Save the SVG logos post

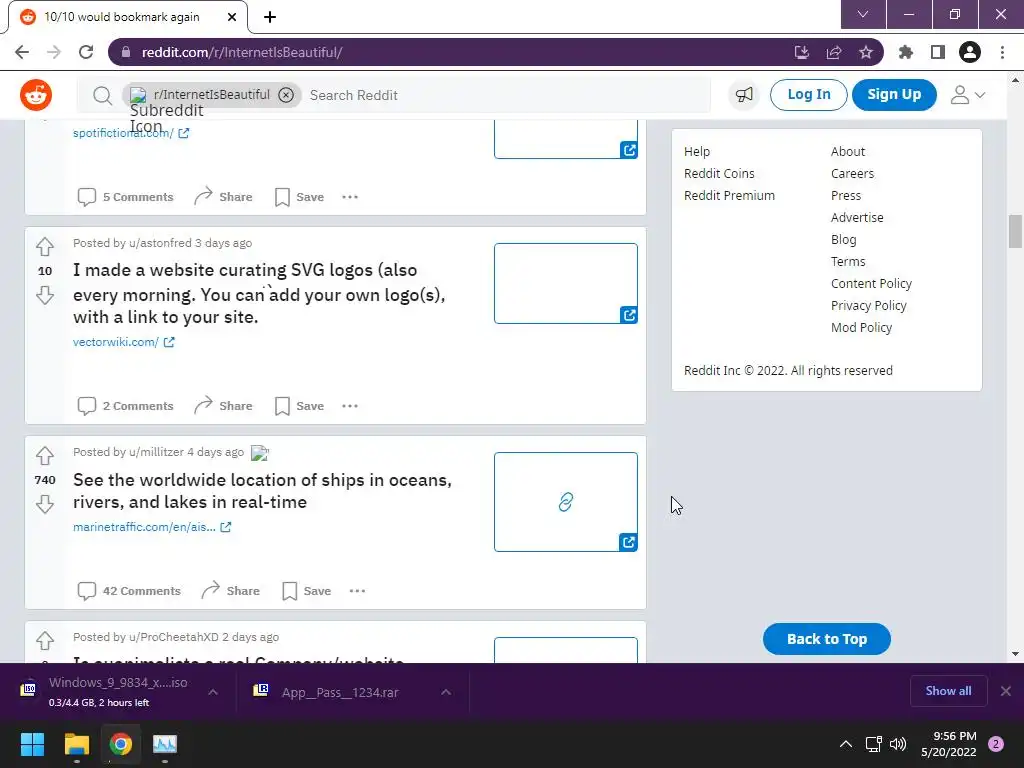pyautogui.click(x=299, y=406)
